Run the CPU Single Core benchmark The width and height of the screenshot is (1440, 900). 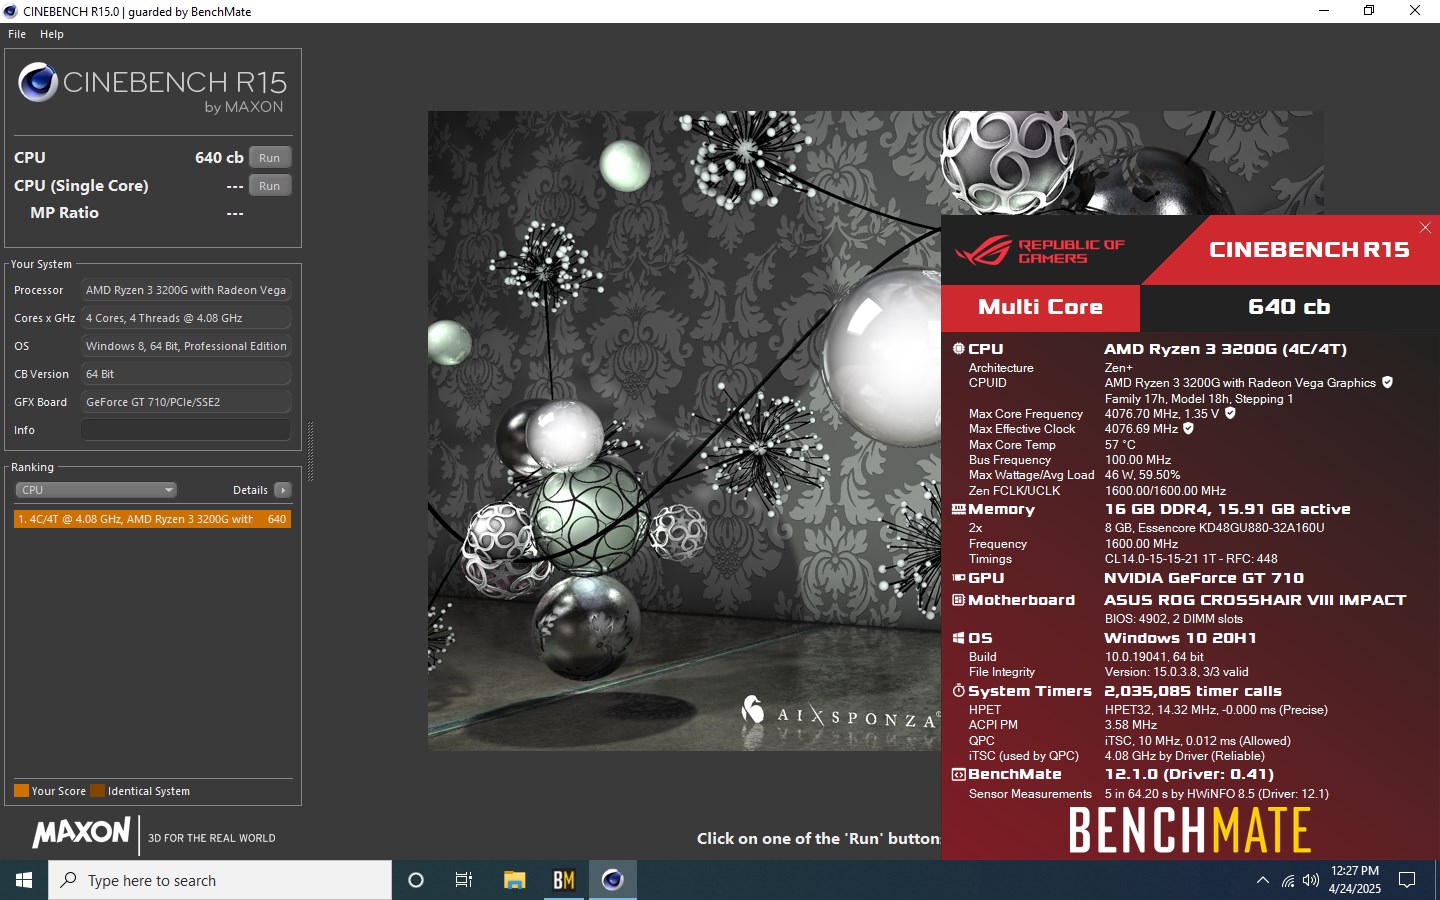[270, 186]
